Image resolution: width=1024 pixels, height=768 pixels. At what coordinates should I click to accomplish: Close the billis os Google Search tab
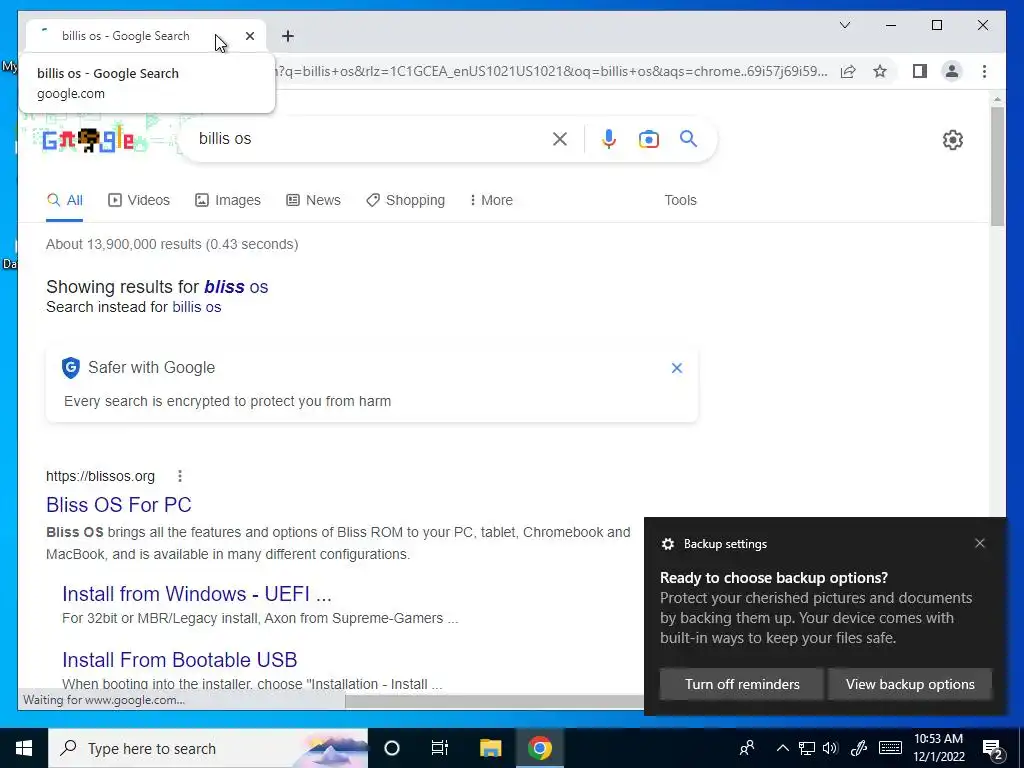(249, 36)
